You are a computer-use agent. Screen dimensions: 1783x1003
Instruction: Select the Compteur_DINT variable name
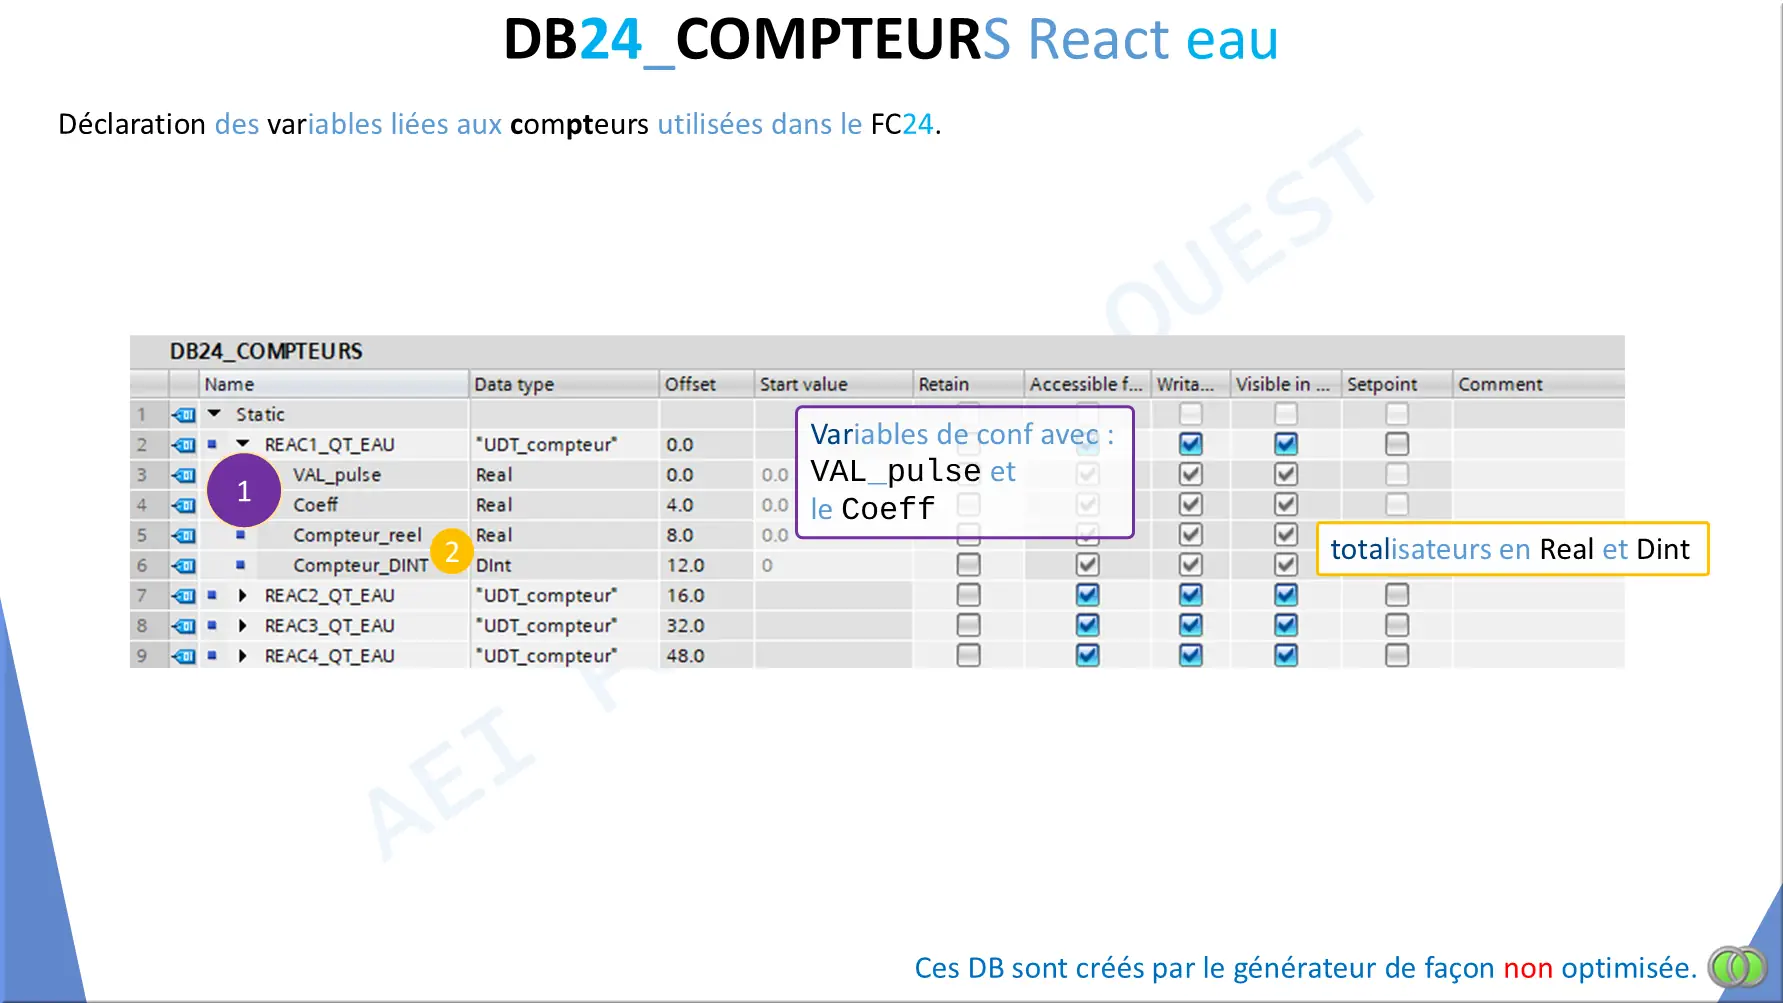click(x=360, y=565)
